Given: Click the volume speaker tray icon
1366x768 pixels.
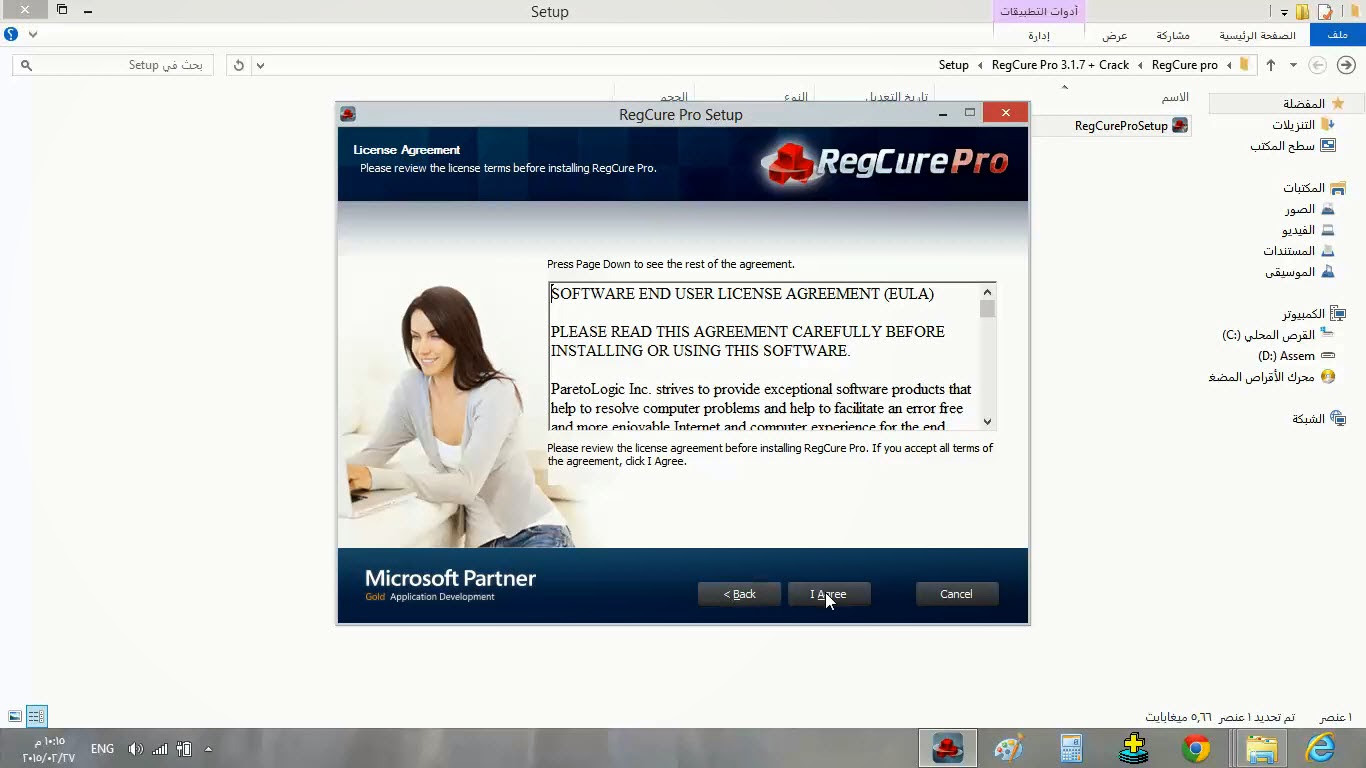Looking at the screenshot, I should (136, 748).
